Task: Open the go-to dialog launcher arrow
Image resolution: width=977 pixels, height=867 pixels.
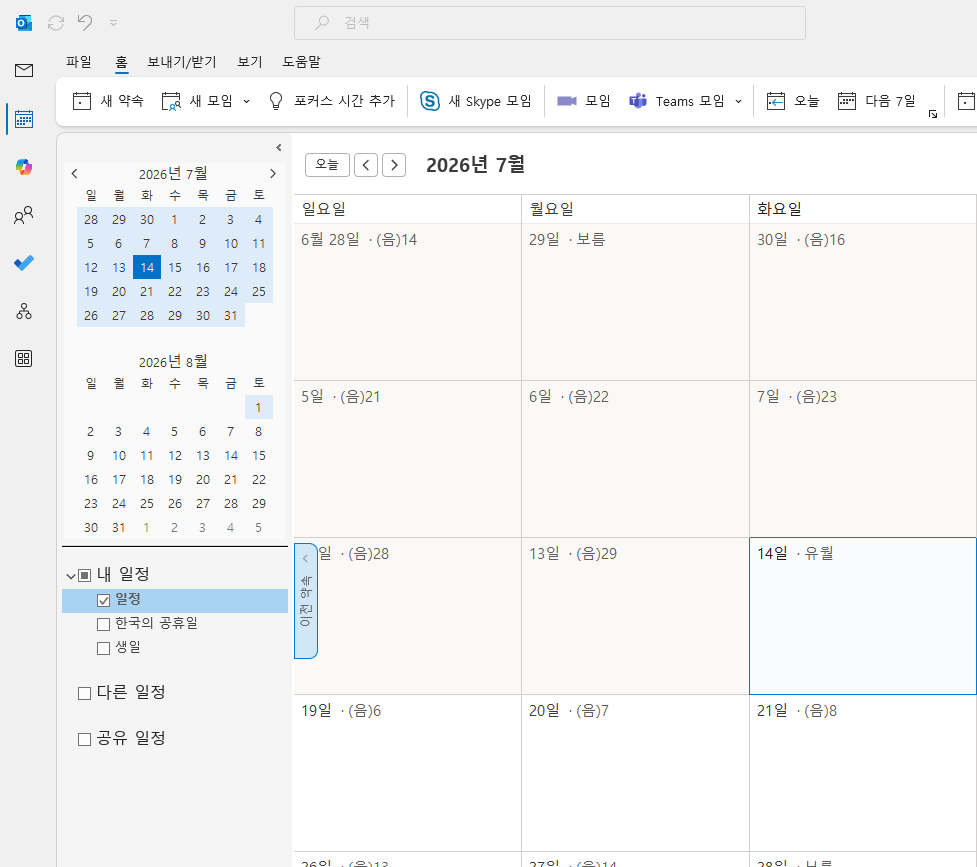Action: point(933,114)
